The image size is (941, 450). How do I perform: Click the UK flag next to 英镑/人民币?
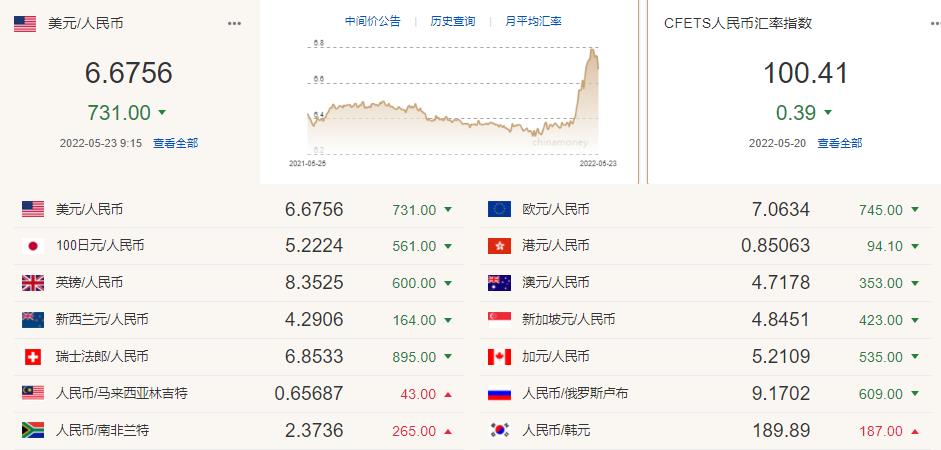33,283
